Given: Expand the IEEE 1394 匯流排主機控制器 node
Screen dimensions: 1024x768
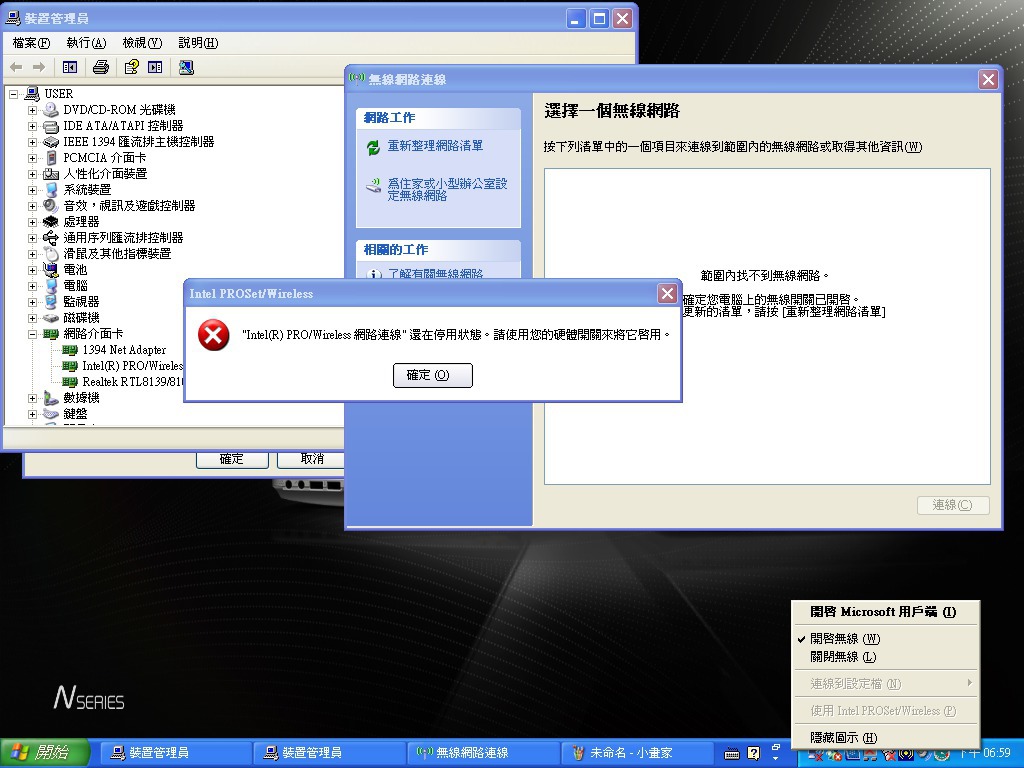Looking at the screenshot, I should pyautogui.click(x=32, y=142).
